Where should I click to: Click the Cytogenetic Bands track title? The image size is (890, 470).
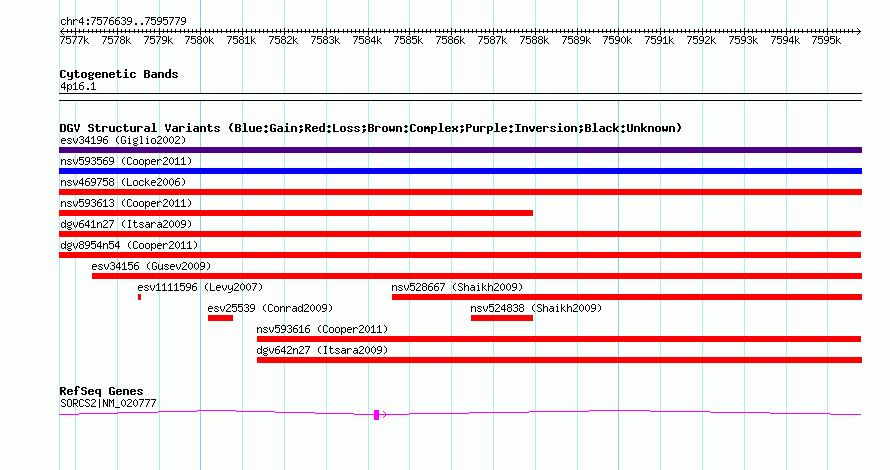[119, 74]
